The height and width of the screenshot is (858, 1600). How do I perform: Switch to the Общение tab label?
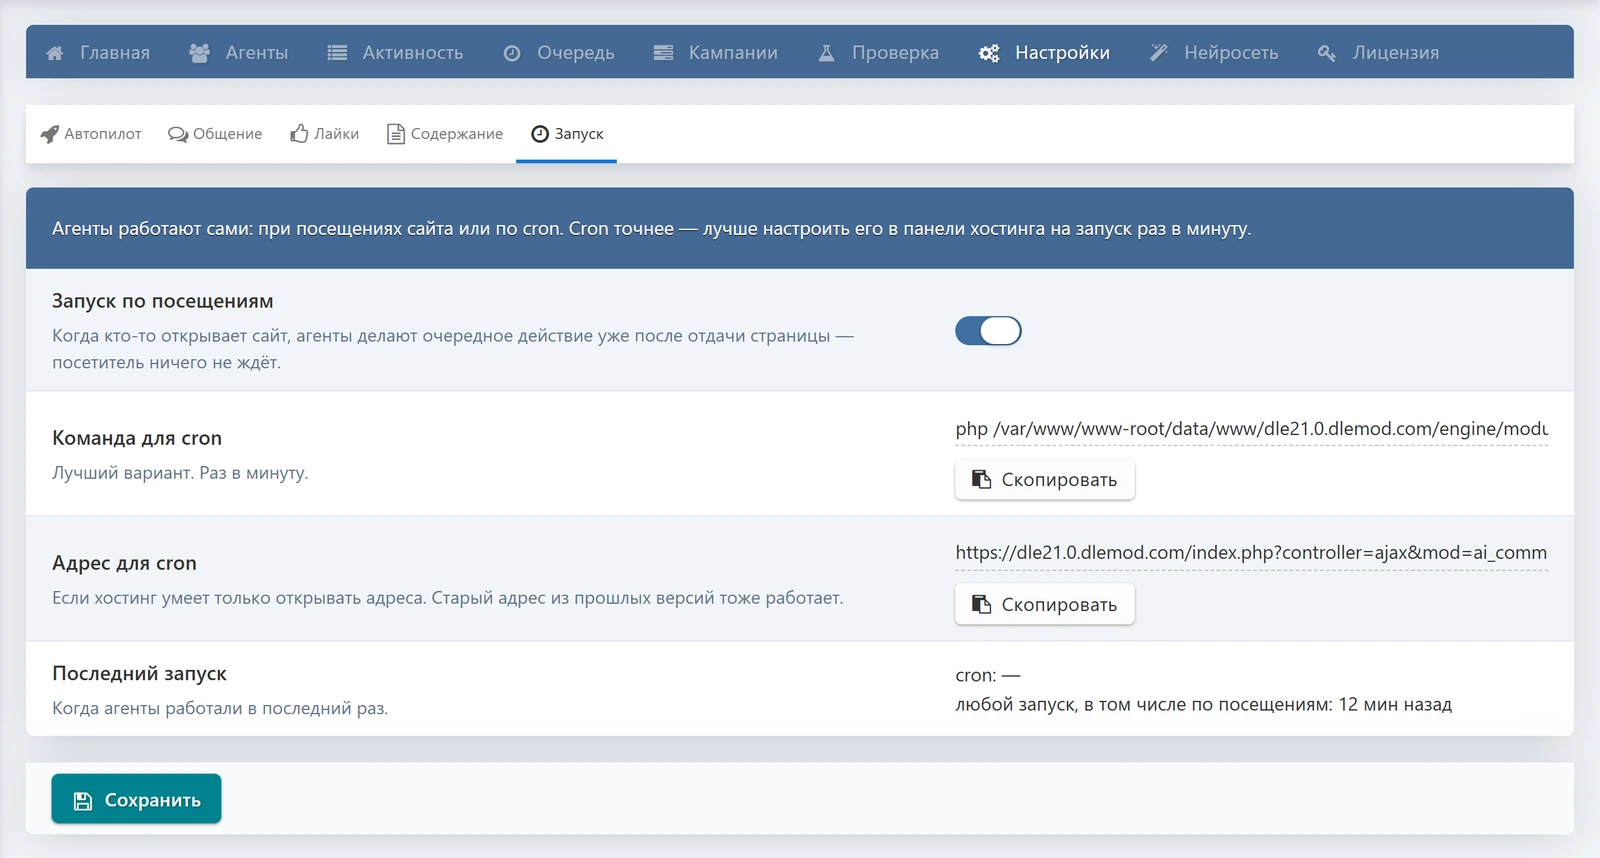click(x=228, y=134)
